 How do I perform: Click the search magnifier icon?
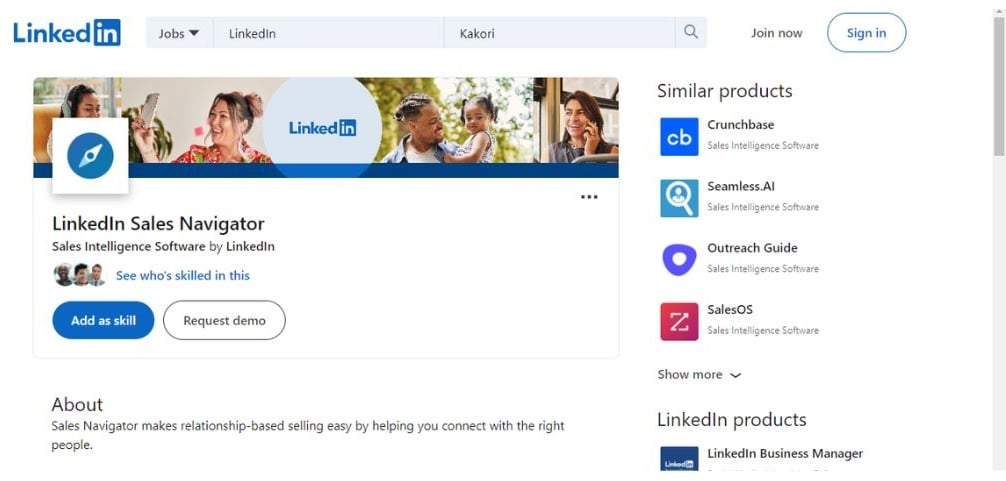click(x=690, y=32)
